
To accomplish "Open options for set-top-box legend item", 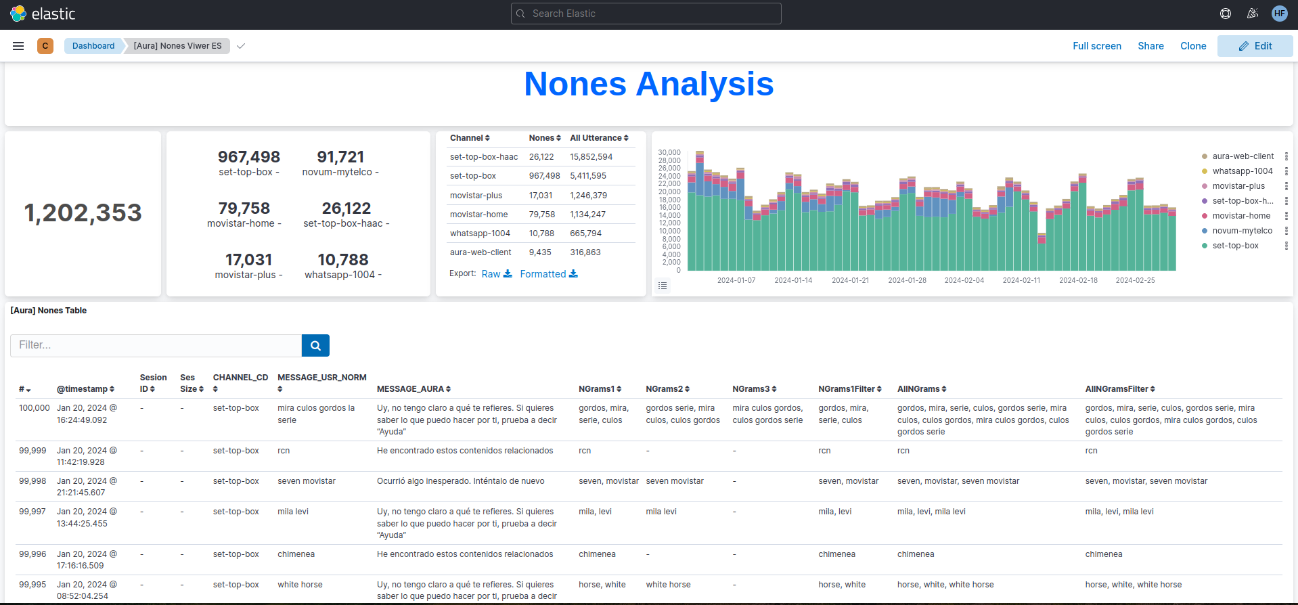I will pos(1286,245).
